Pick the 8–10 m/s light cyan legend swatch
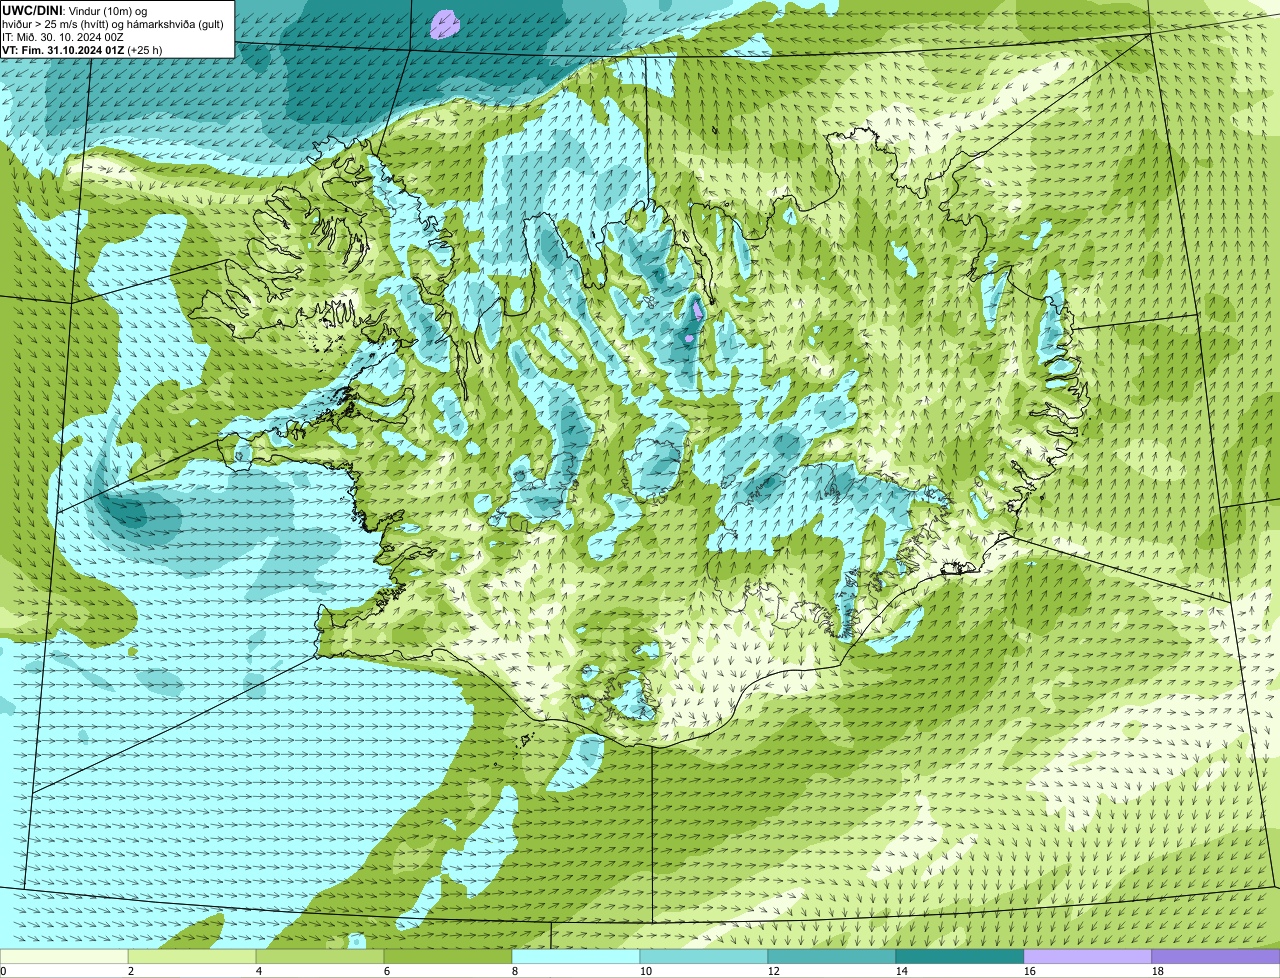The height and width of the screenshot is (978, 1280). pyautogui.click(x=576, y=956)
